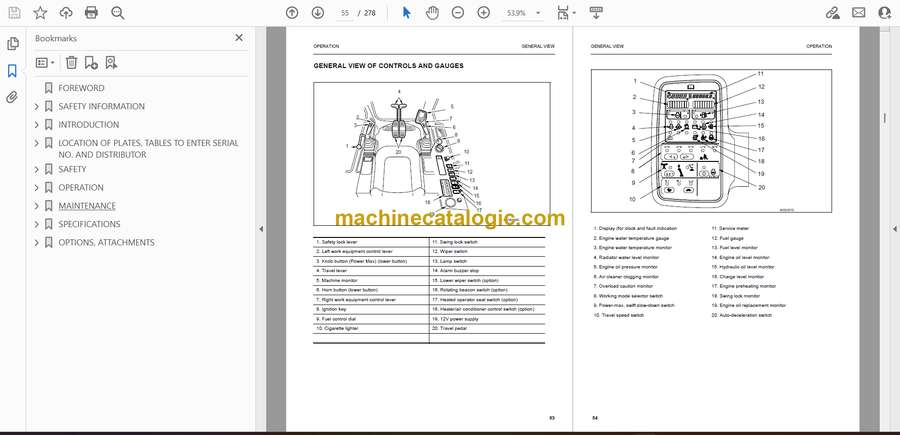Image resolution: width=900 pixels, height=435 pixels.
Task: Toggle the Bookmarks side panel icon
Action: coord(12,71)
